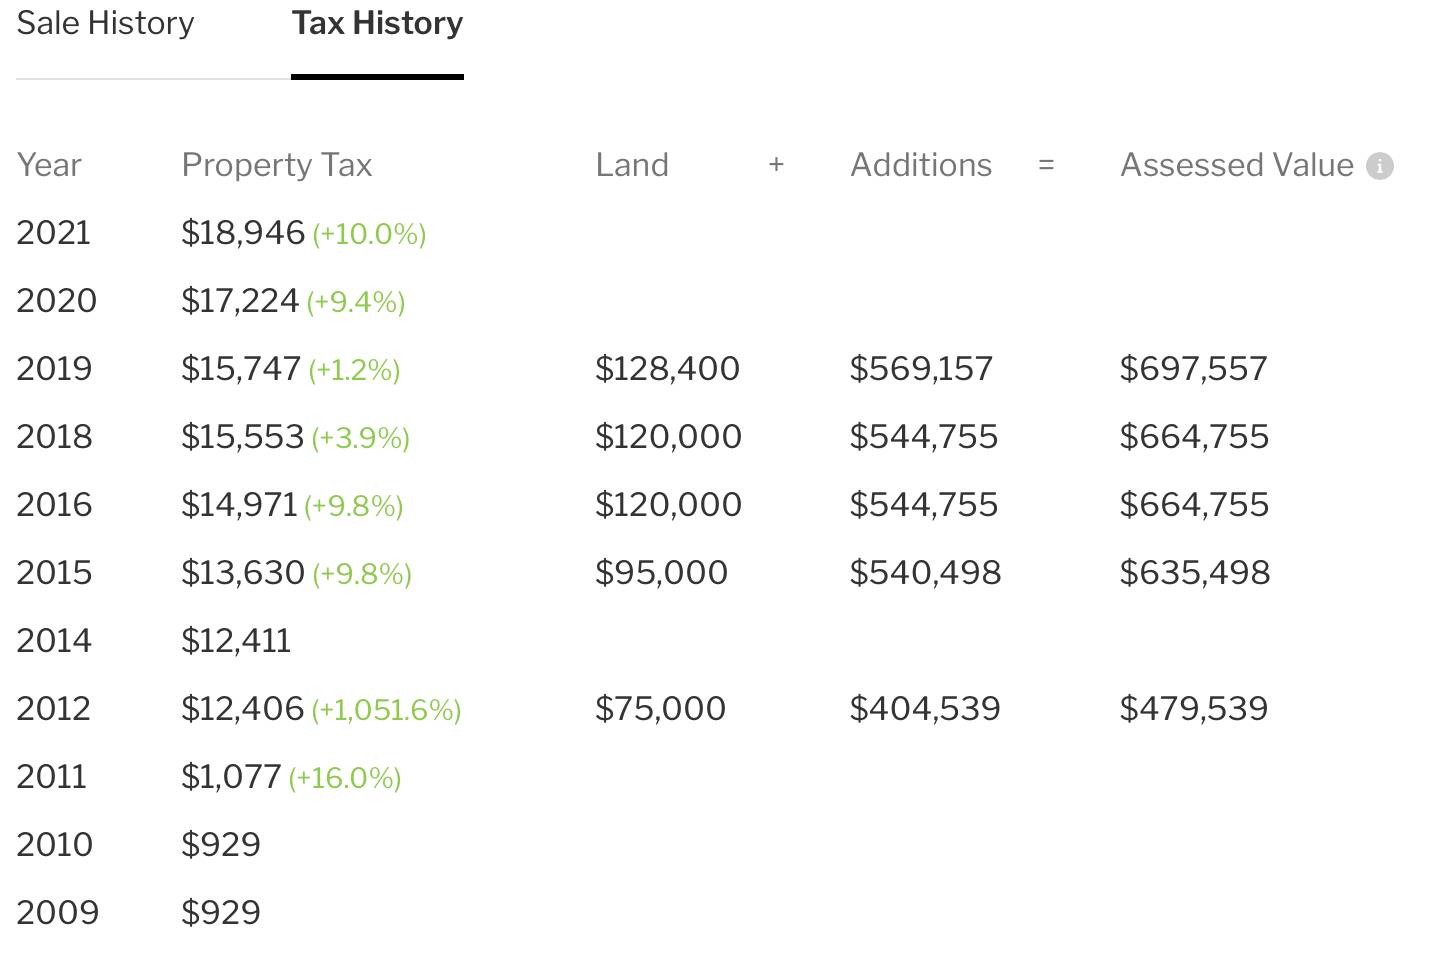Viewport: 1438px width, 976px height.
Task: Click the Assessed Value info icon
Action: [1380, 166]
